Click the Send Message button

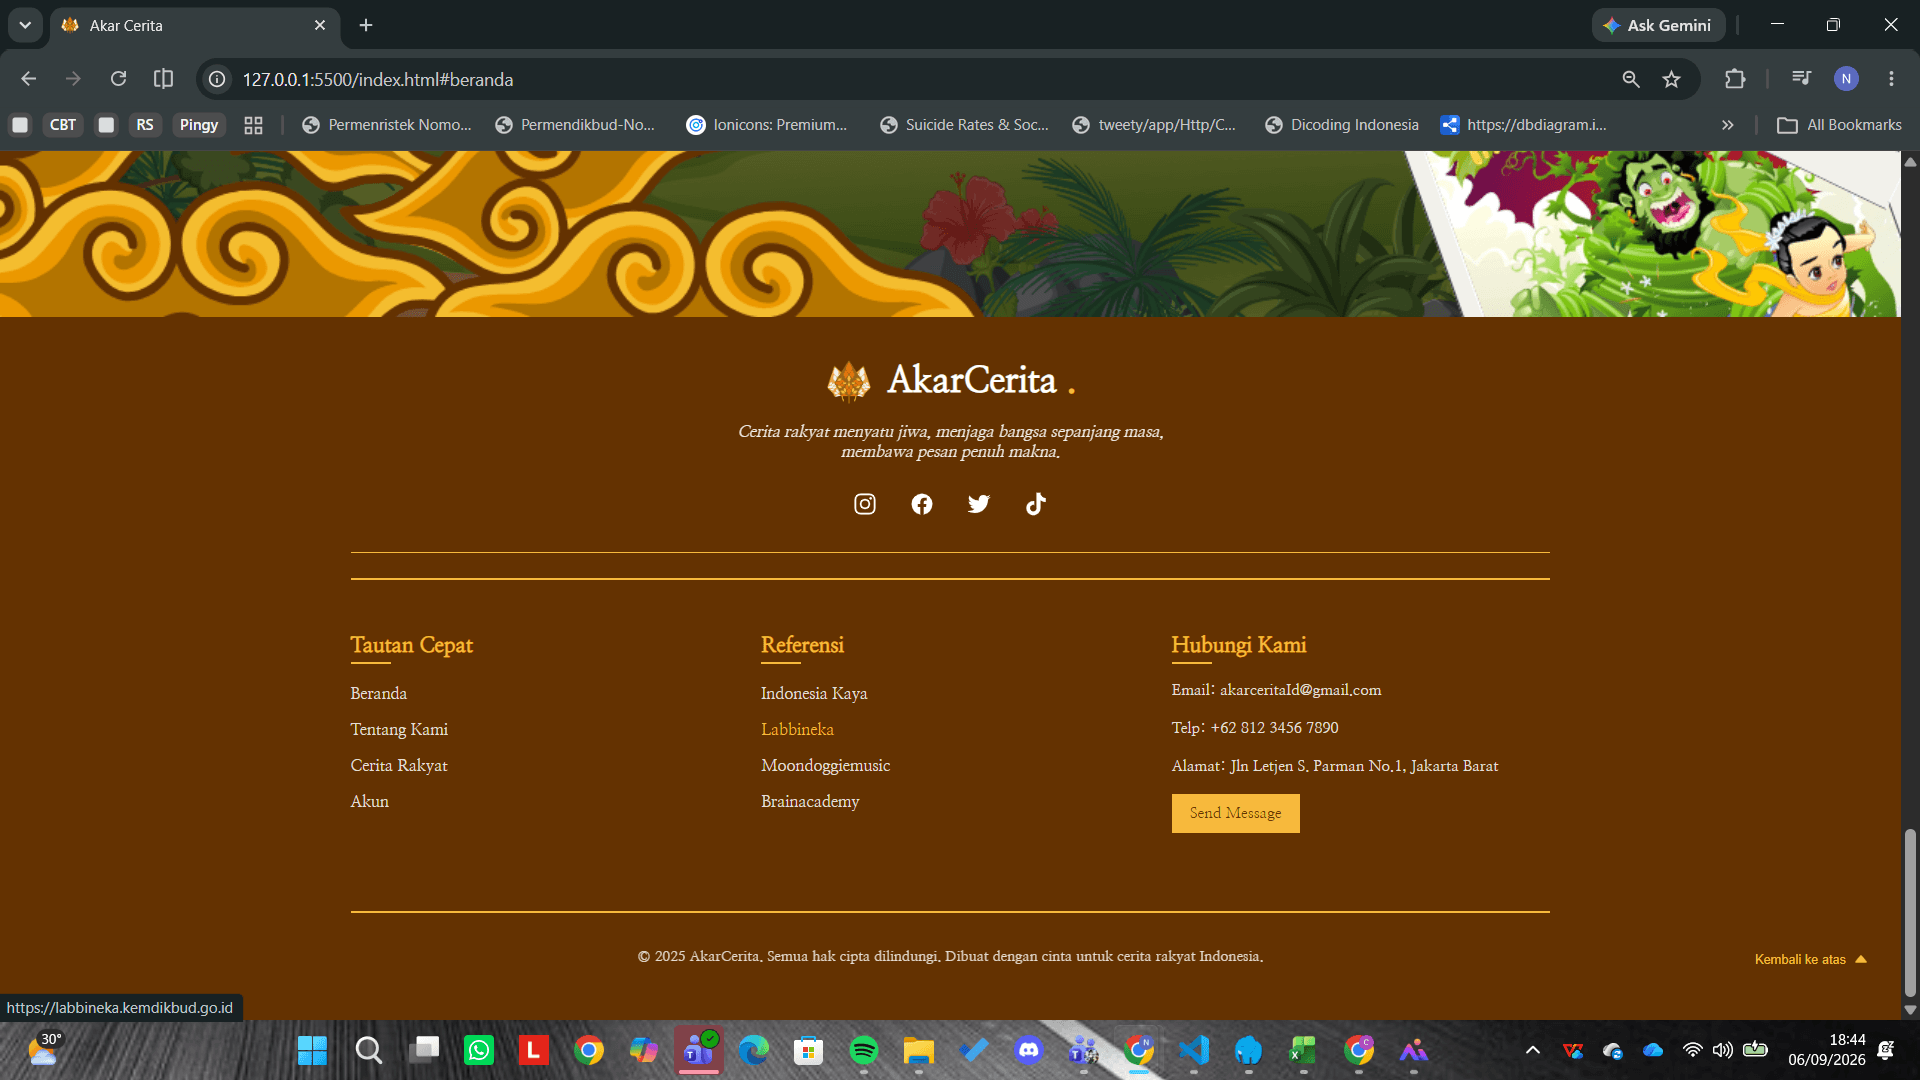coord(1235,813)
